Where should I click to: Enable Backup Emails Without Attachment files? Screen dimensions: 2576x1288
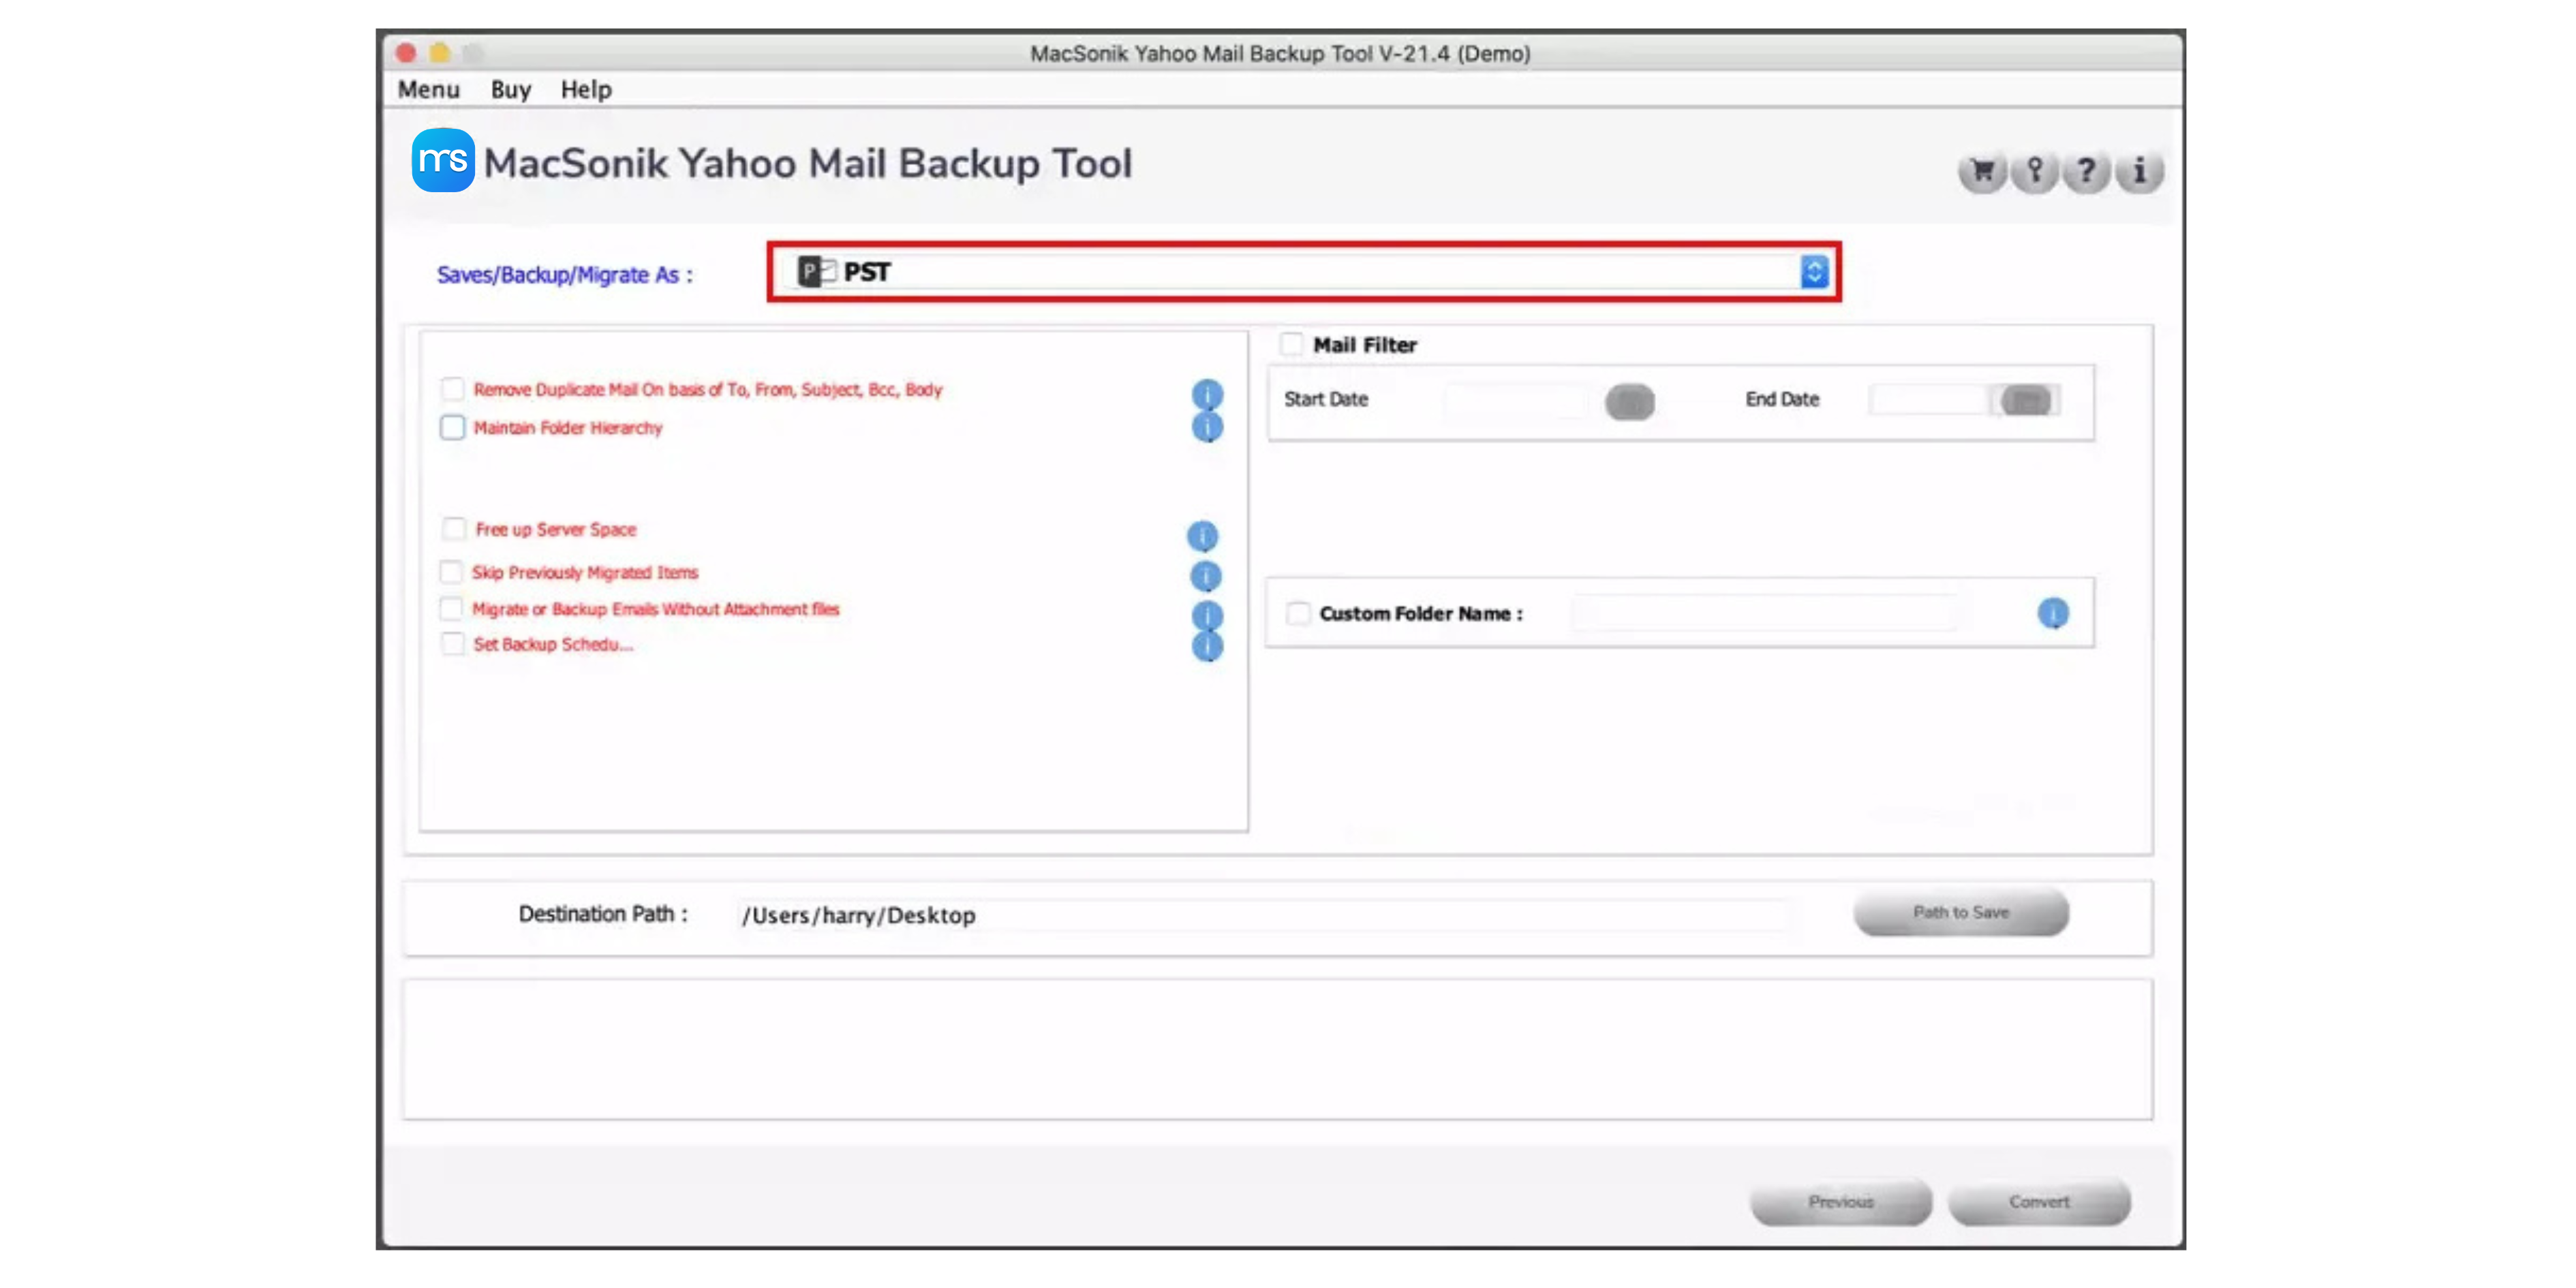click(x=451, y=609)
